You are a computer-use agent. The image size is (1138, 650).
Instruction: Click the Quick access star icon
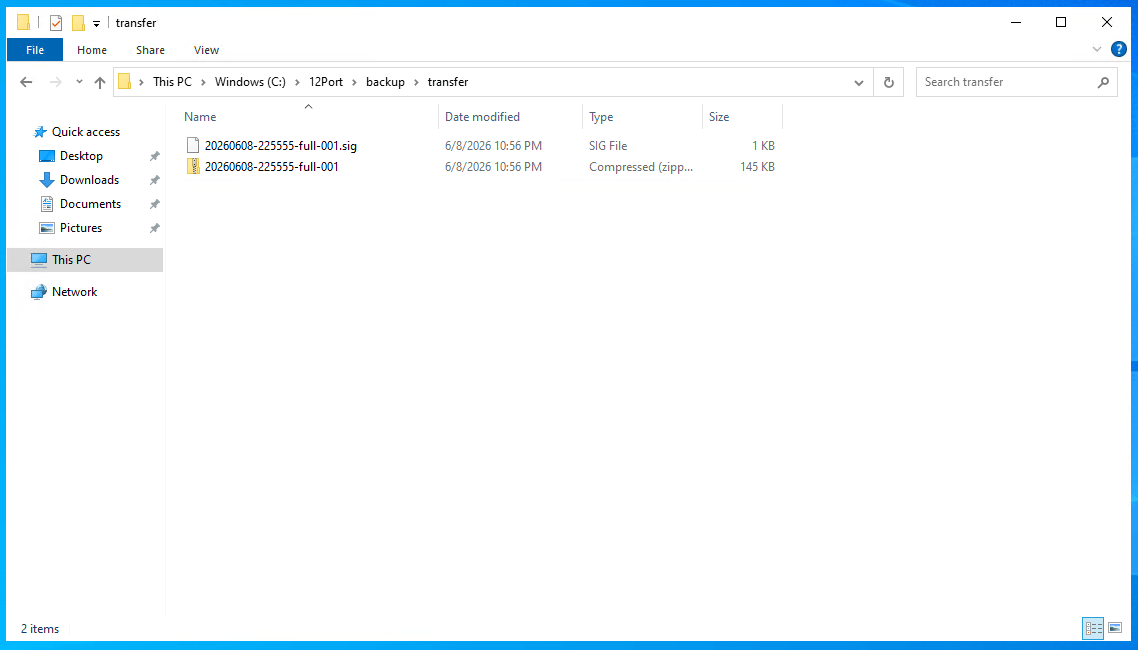point(40,132)
